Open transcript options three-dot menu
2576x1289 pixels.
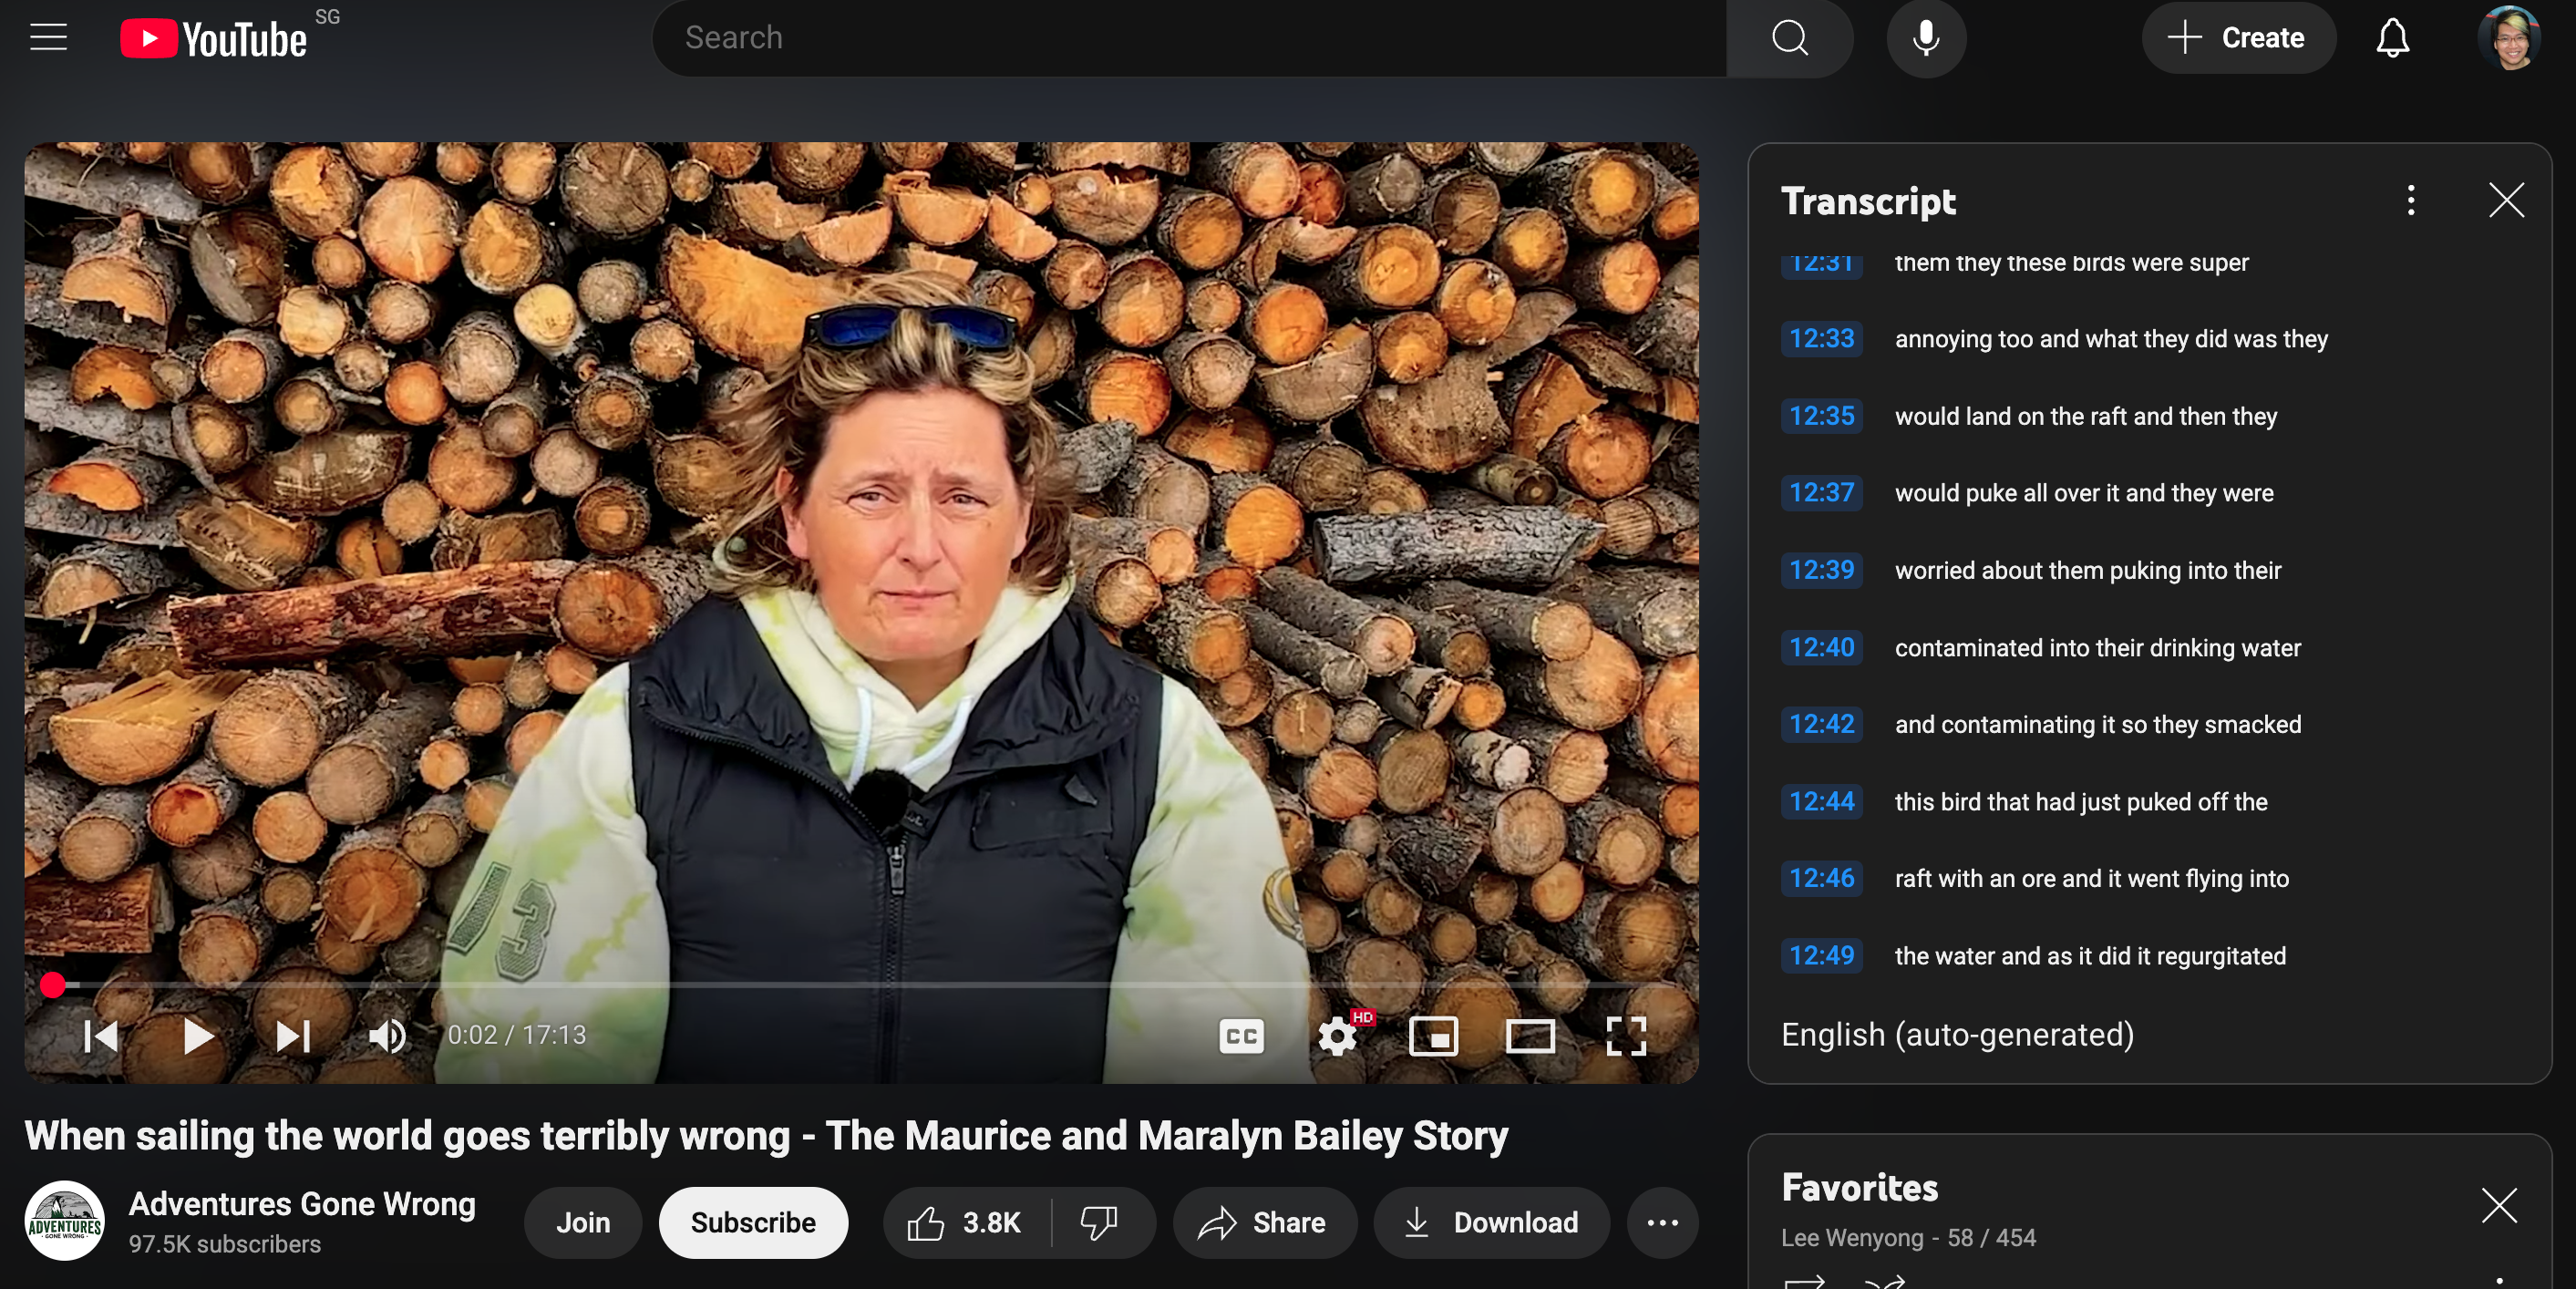tap(2410, 200)
